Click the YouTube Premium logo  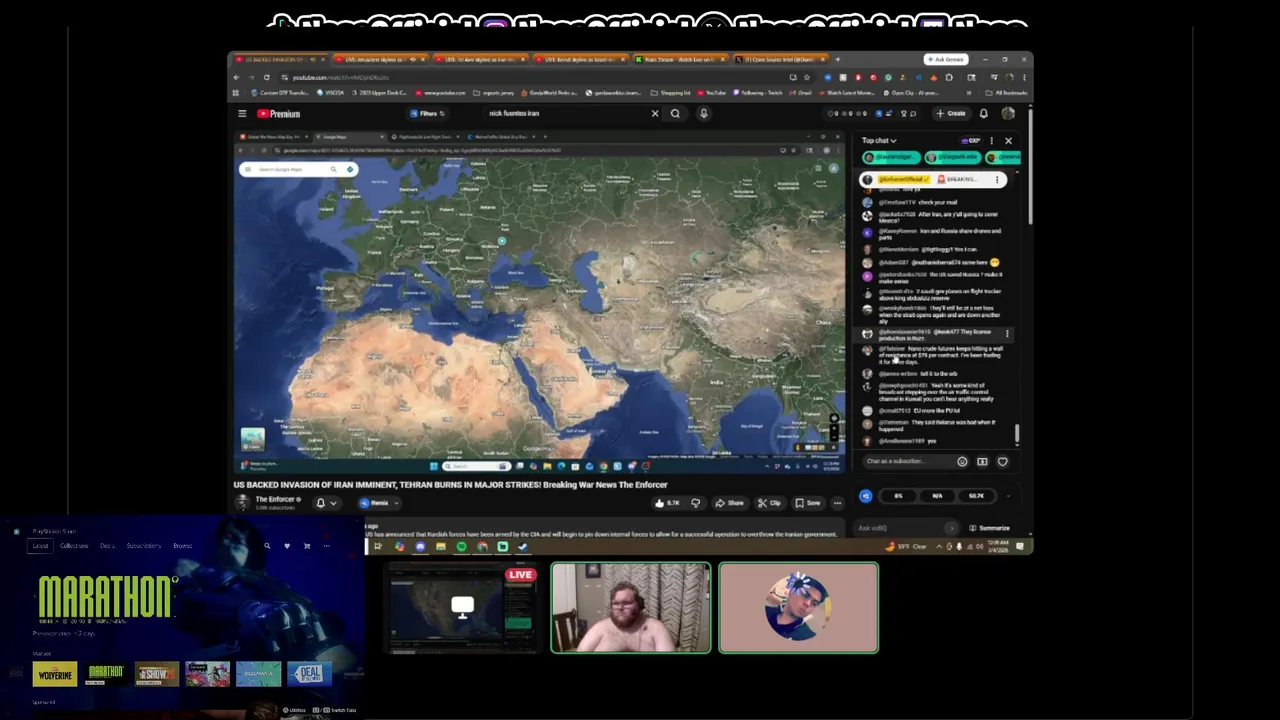278,114
